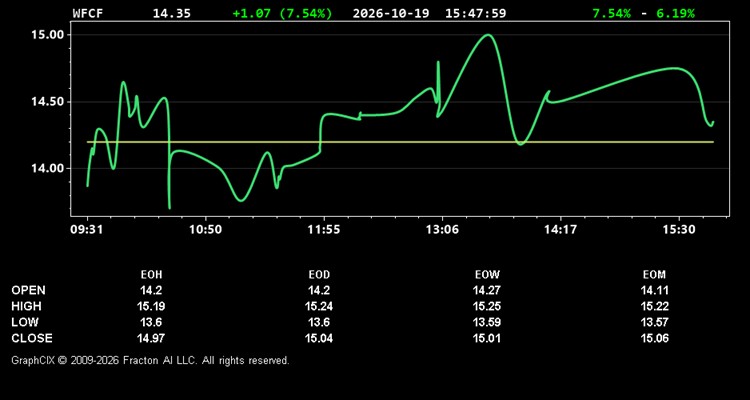Click the GraphCIX copyright notice
Viewport: 750px width, 400px height.
click(150, 360)
